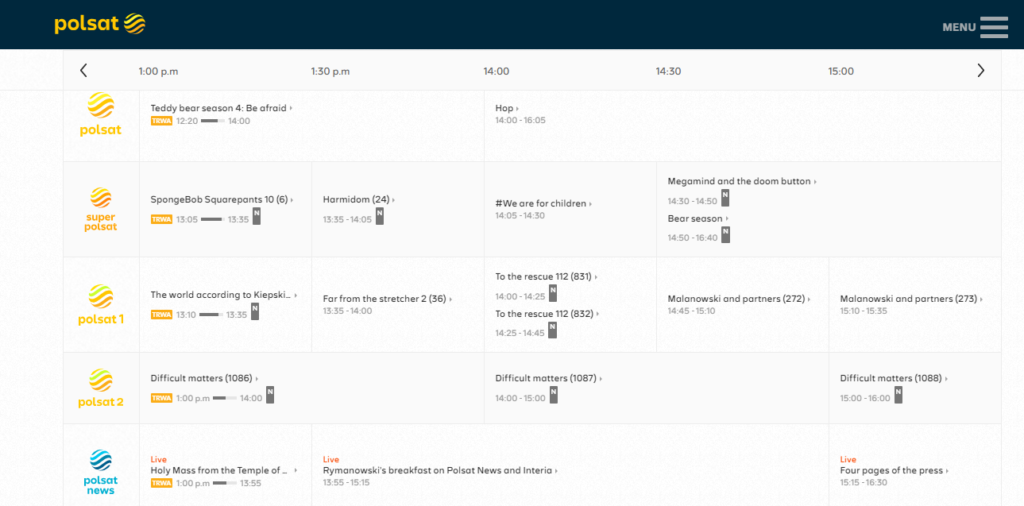Viewport: 1024px width, 506px height.
Task: Open To the rescue 112 (831)
Action: (x=545, y=277)
